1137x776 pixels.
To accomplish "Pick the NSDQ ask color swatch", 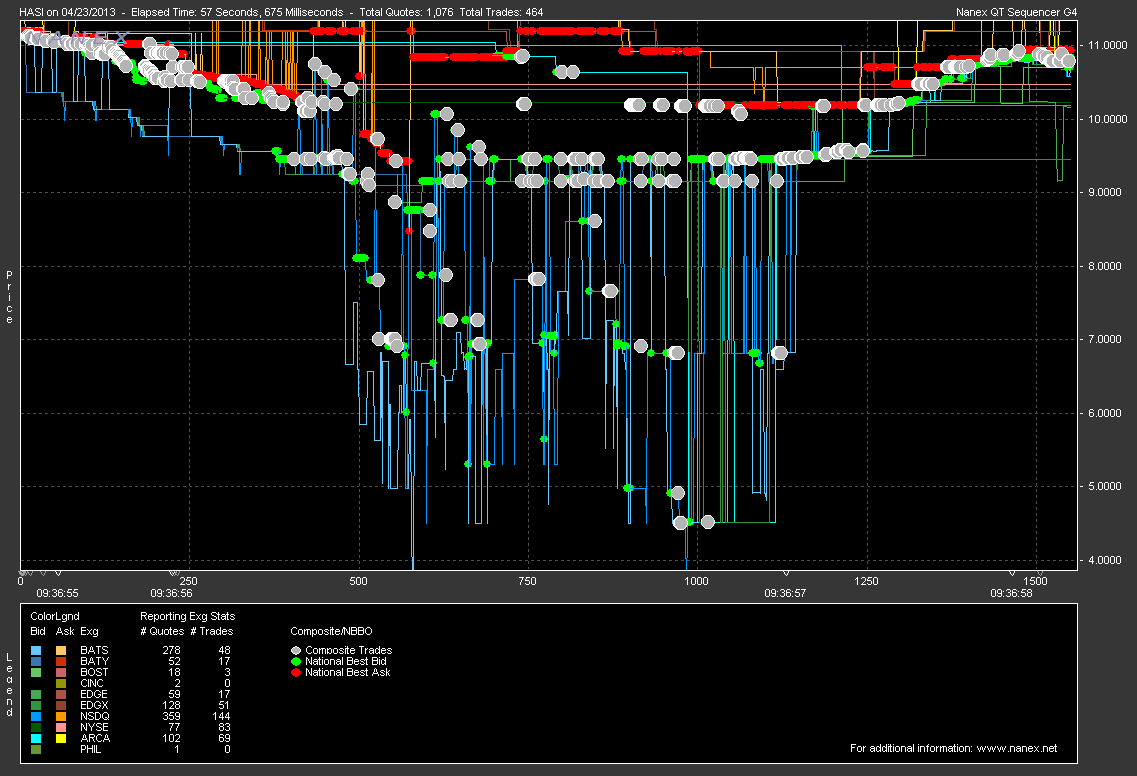I will (61, 717).
